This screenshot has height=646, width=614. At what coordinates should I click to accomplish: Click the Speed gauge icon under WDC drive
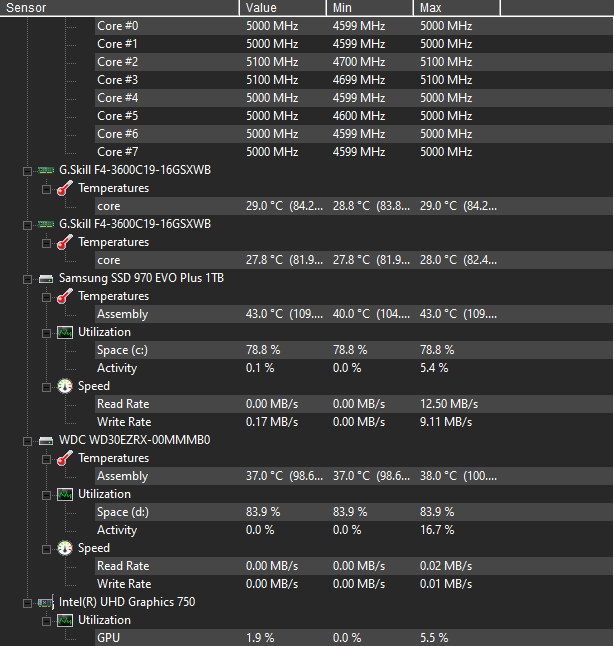point(65,548)
